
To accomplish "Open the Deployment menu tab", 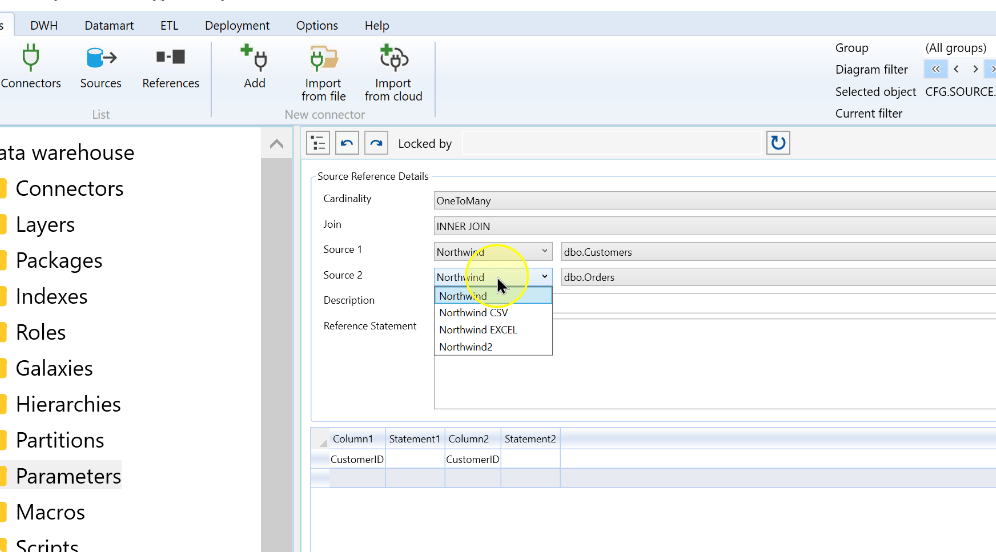I will point(237,25).
